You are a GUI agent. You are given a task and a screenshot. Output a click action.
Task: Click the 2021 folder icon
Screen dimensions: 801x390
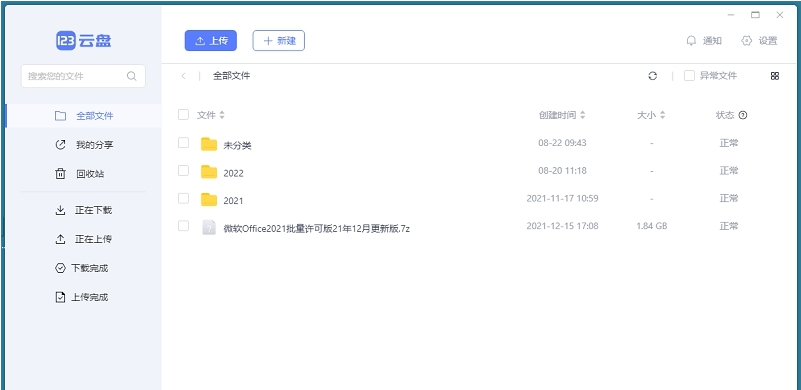tap(209, 200)
